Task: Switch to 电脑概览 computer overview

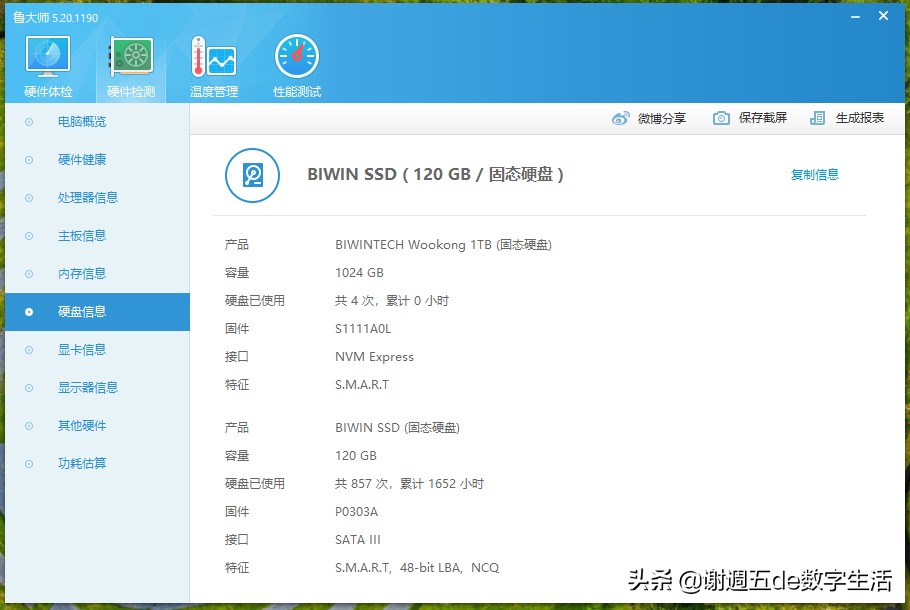Action: click(80, 121)
